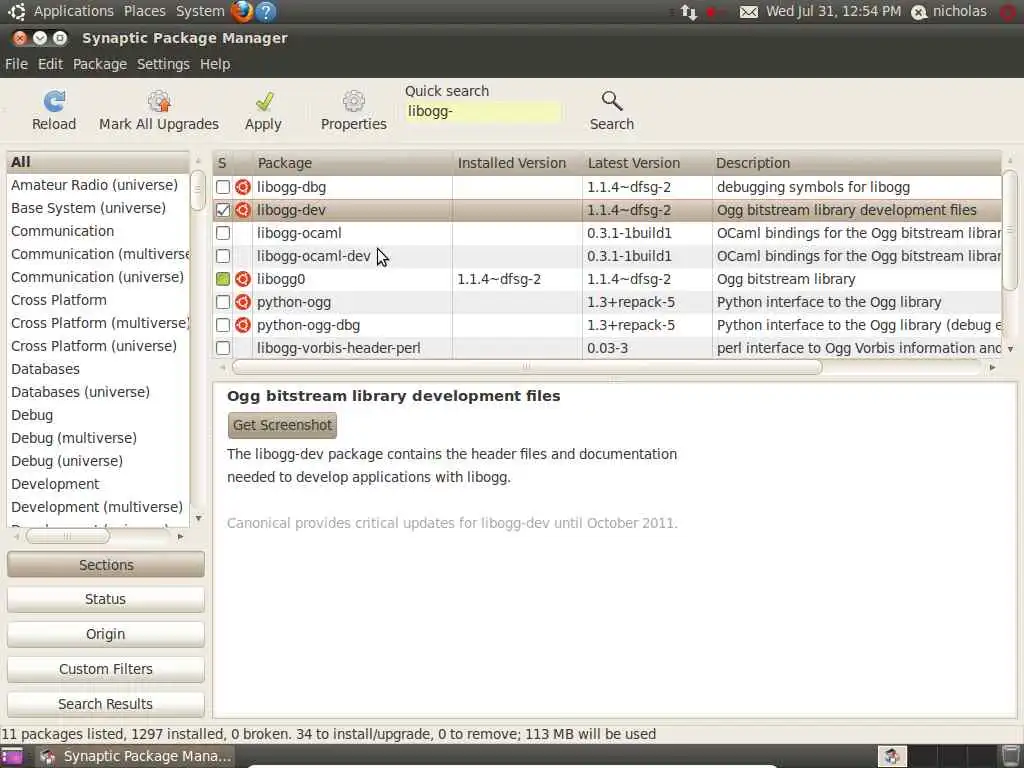Switch to the Origin filter button
1024x768 pixels.
click(x=106, y=634)
